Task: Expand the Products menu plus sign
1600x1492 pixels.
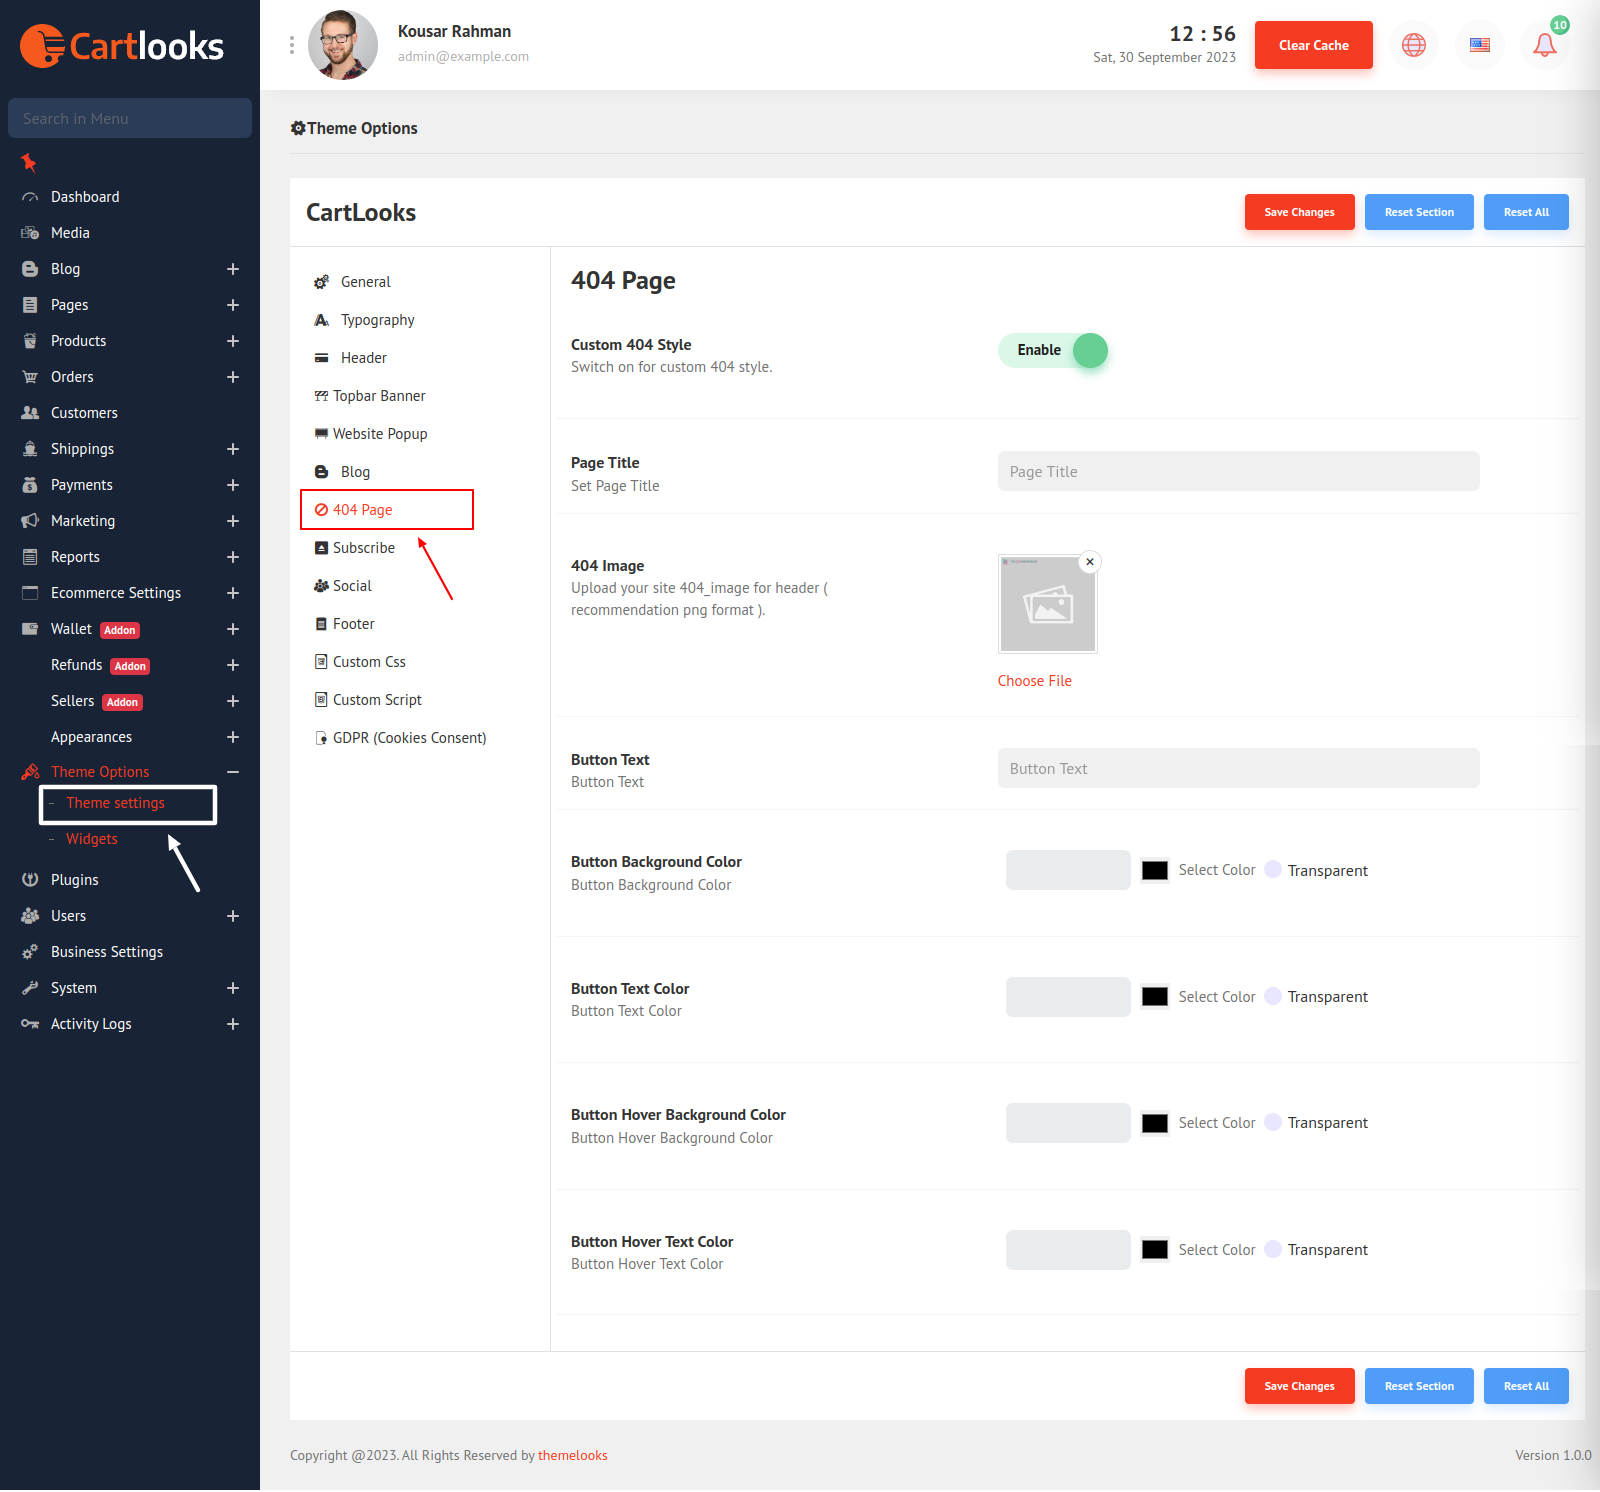Action: click(x=233, y=341)
